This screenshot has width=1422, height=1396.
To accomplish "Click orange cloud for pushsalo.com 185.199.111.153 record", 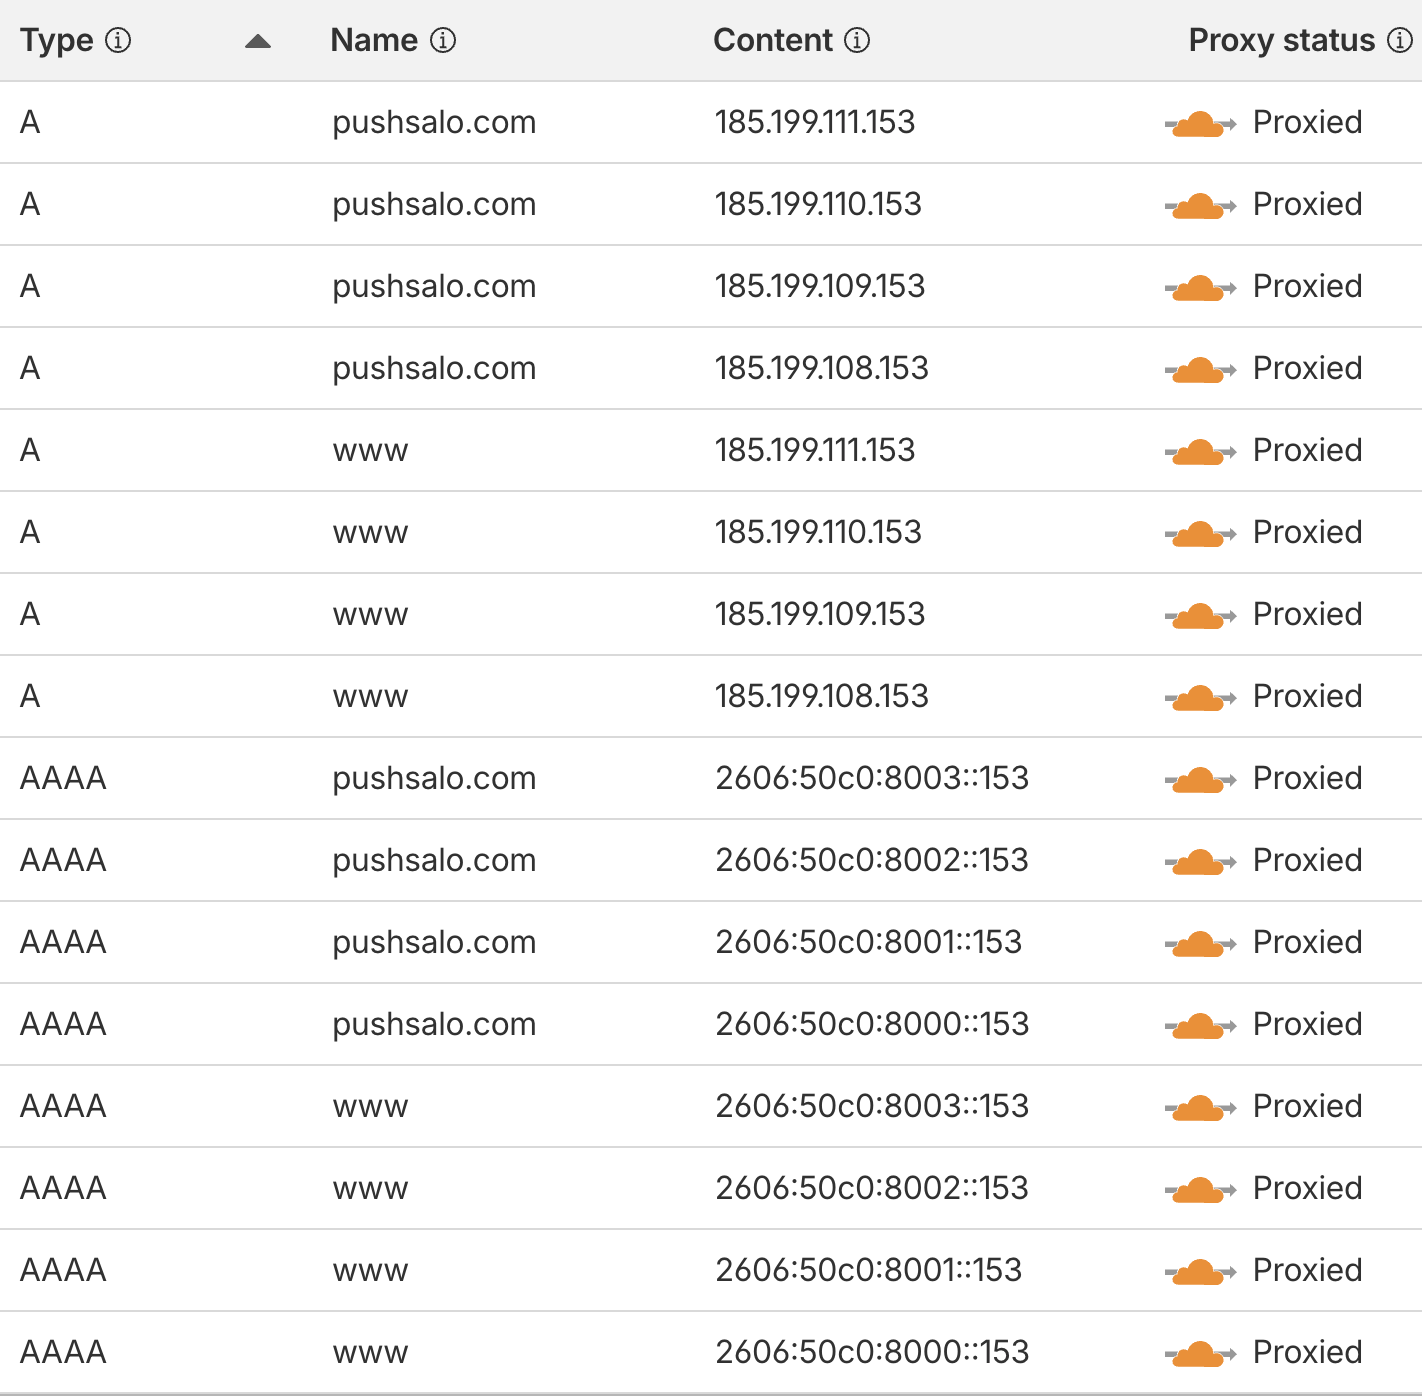I will [1199, 124].
